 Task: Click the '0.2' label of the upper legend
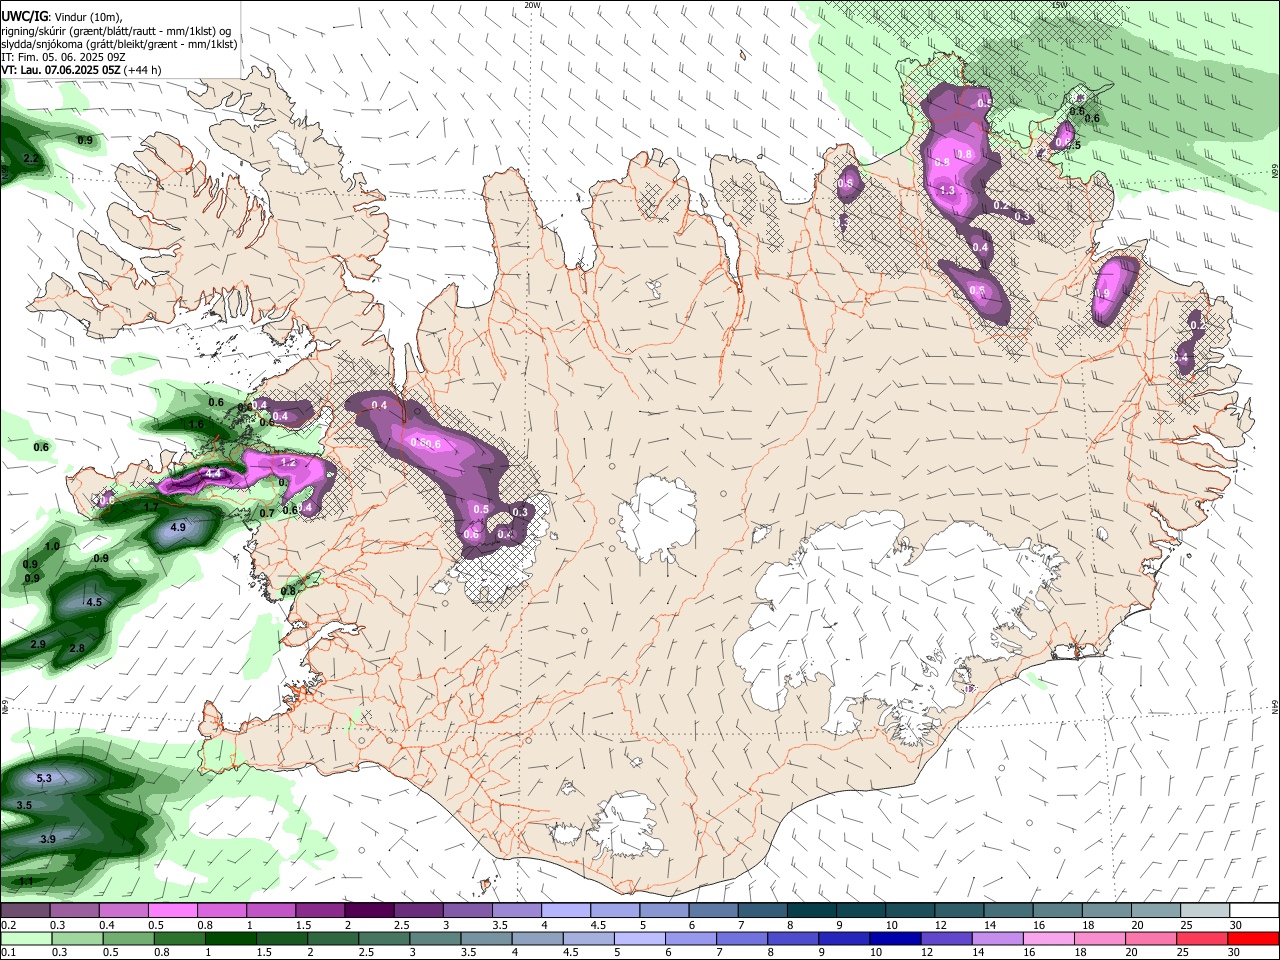[x=8, y=925]
